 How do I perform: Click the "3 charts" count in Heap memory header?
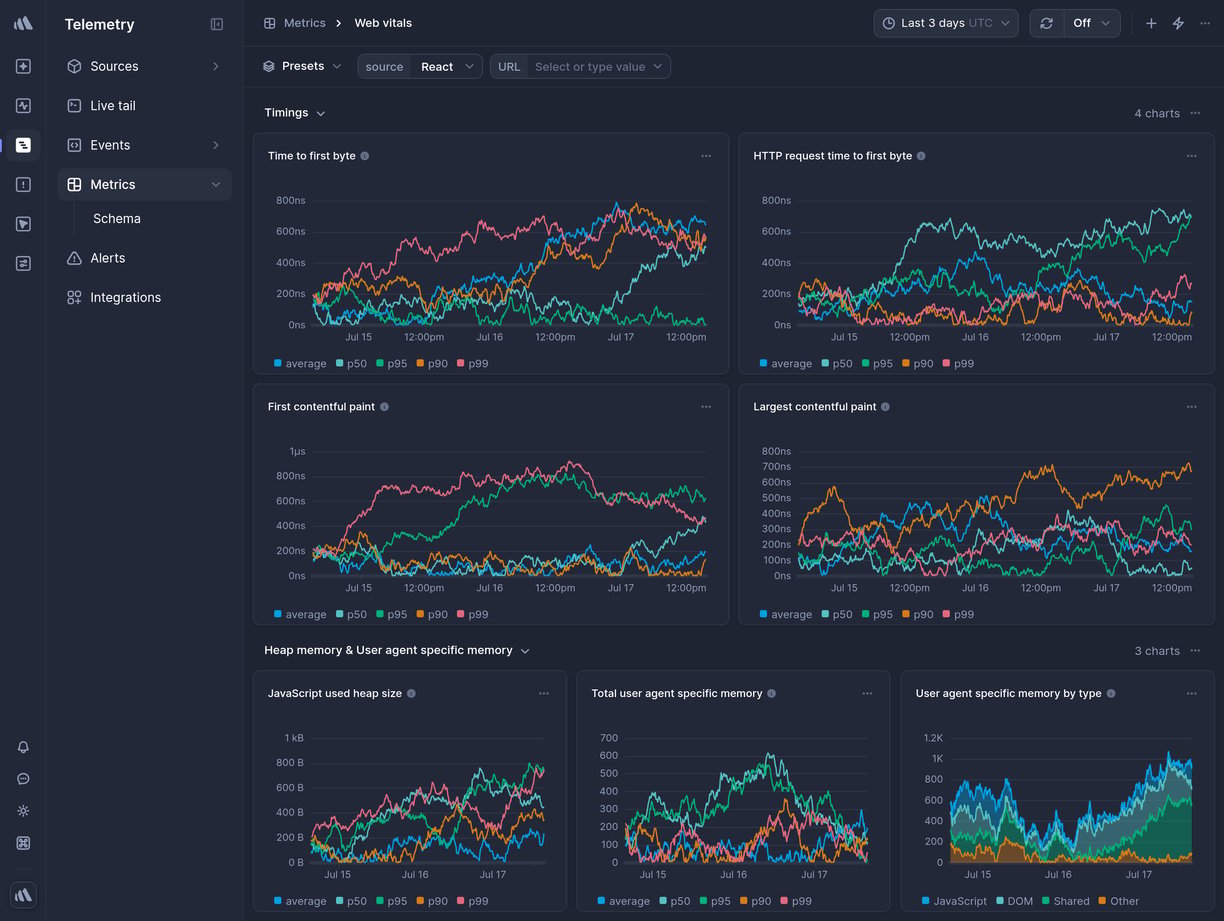tap(1157, 651)
